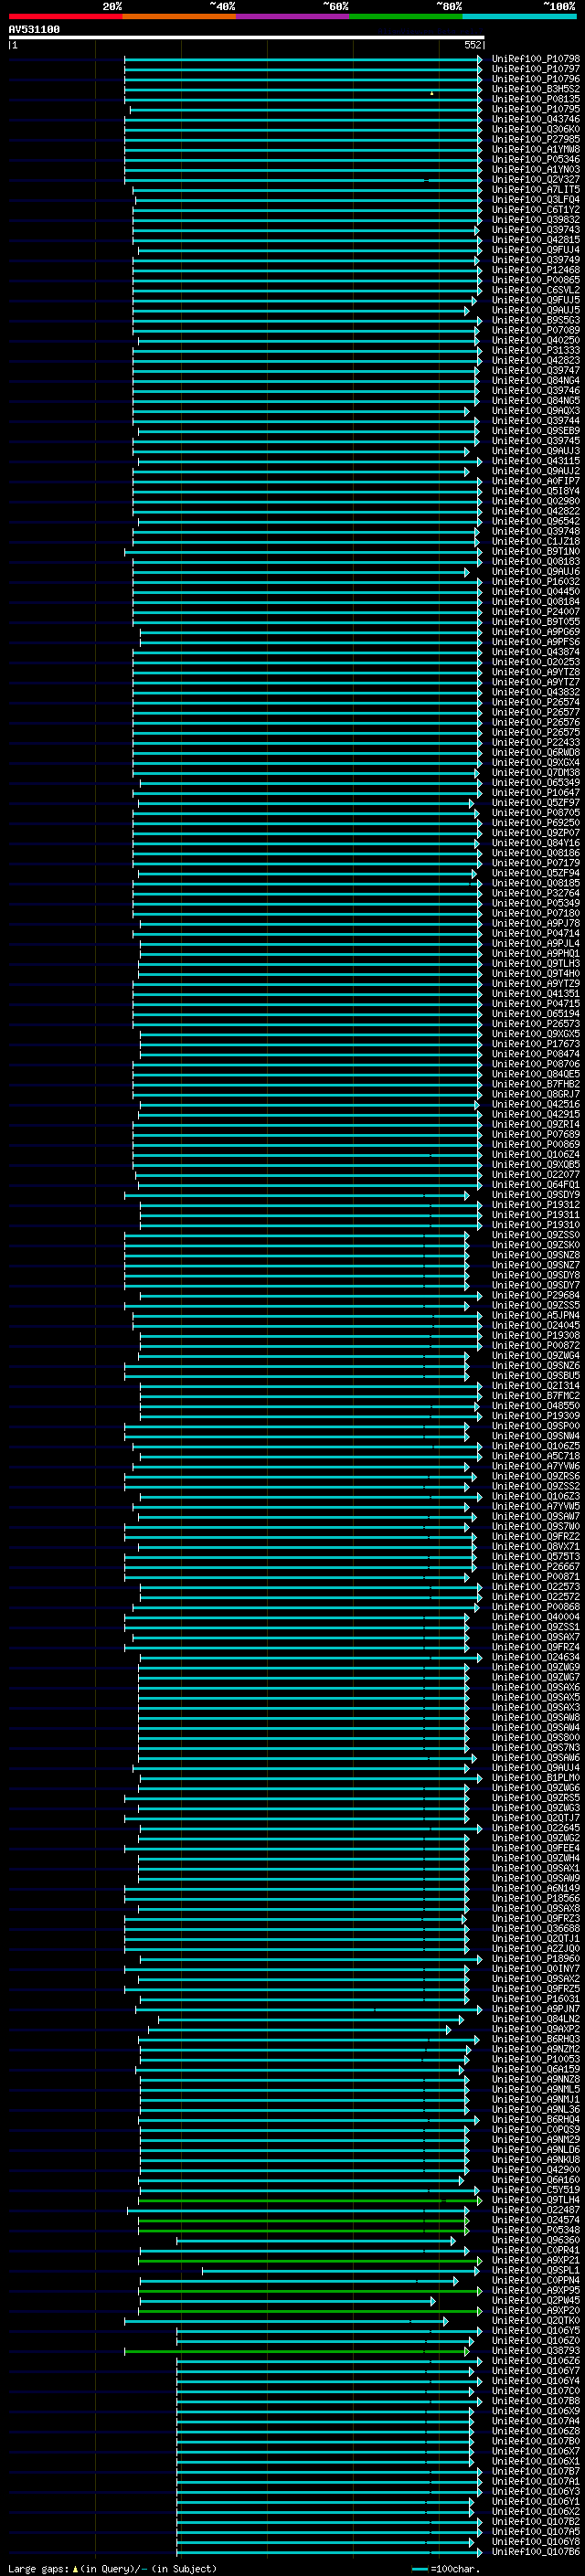Viewport: 585px width, 2576px height.
Task: Click the cyan ~100% identity legend bar
Action: coord(520,16)
